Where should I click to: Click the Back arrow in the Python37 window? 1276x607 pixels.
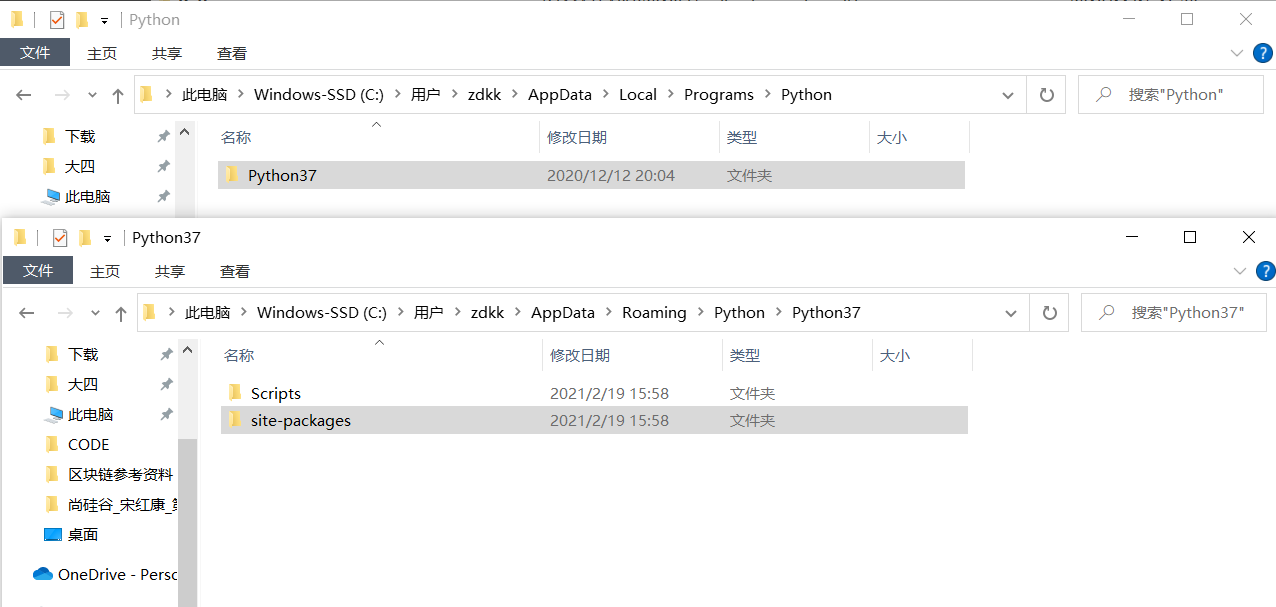click(27, 313)
